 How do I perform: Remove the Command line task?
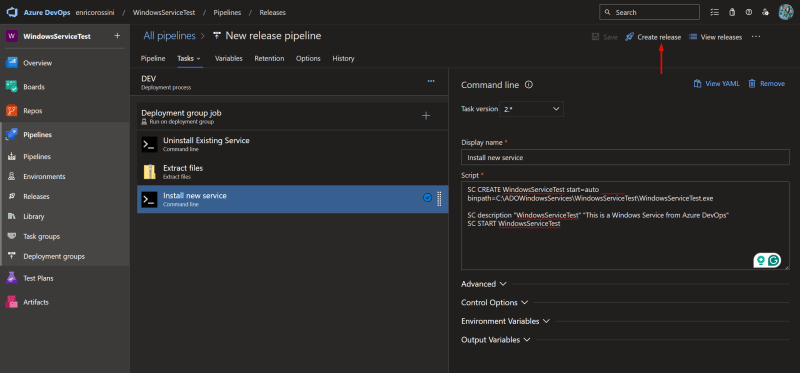pyautogui.click(x=766, y=84)
